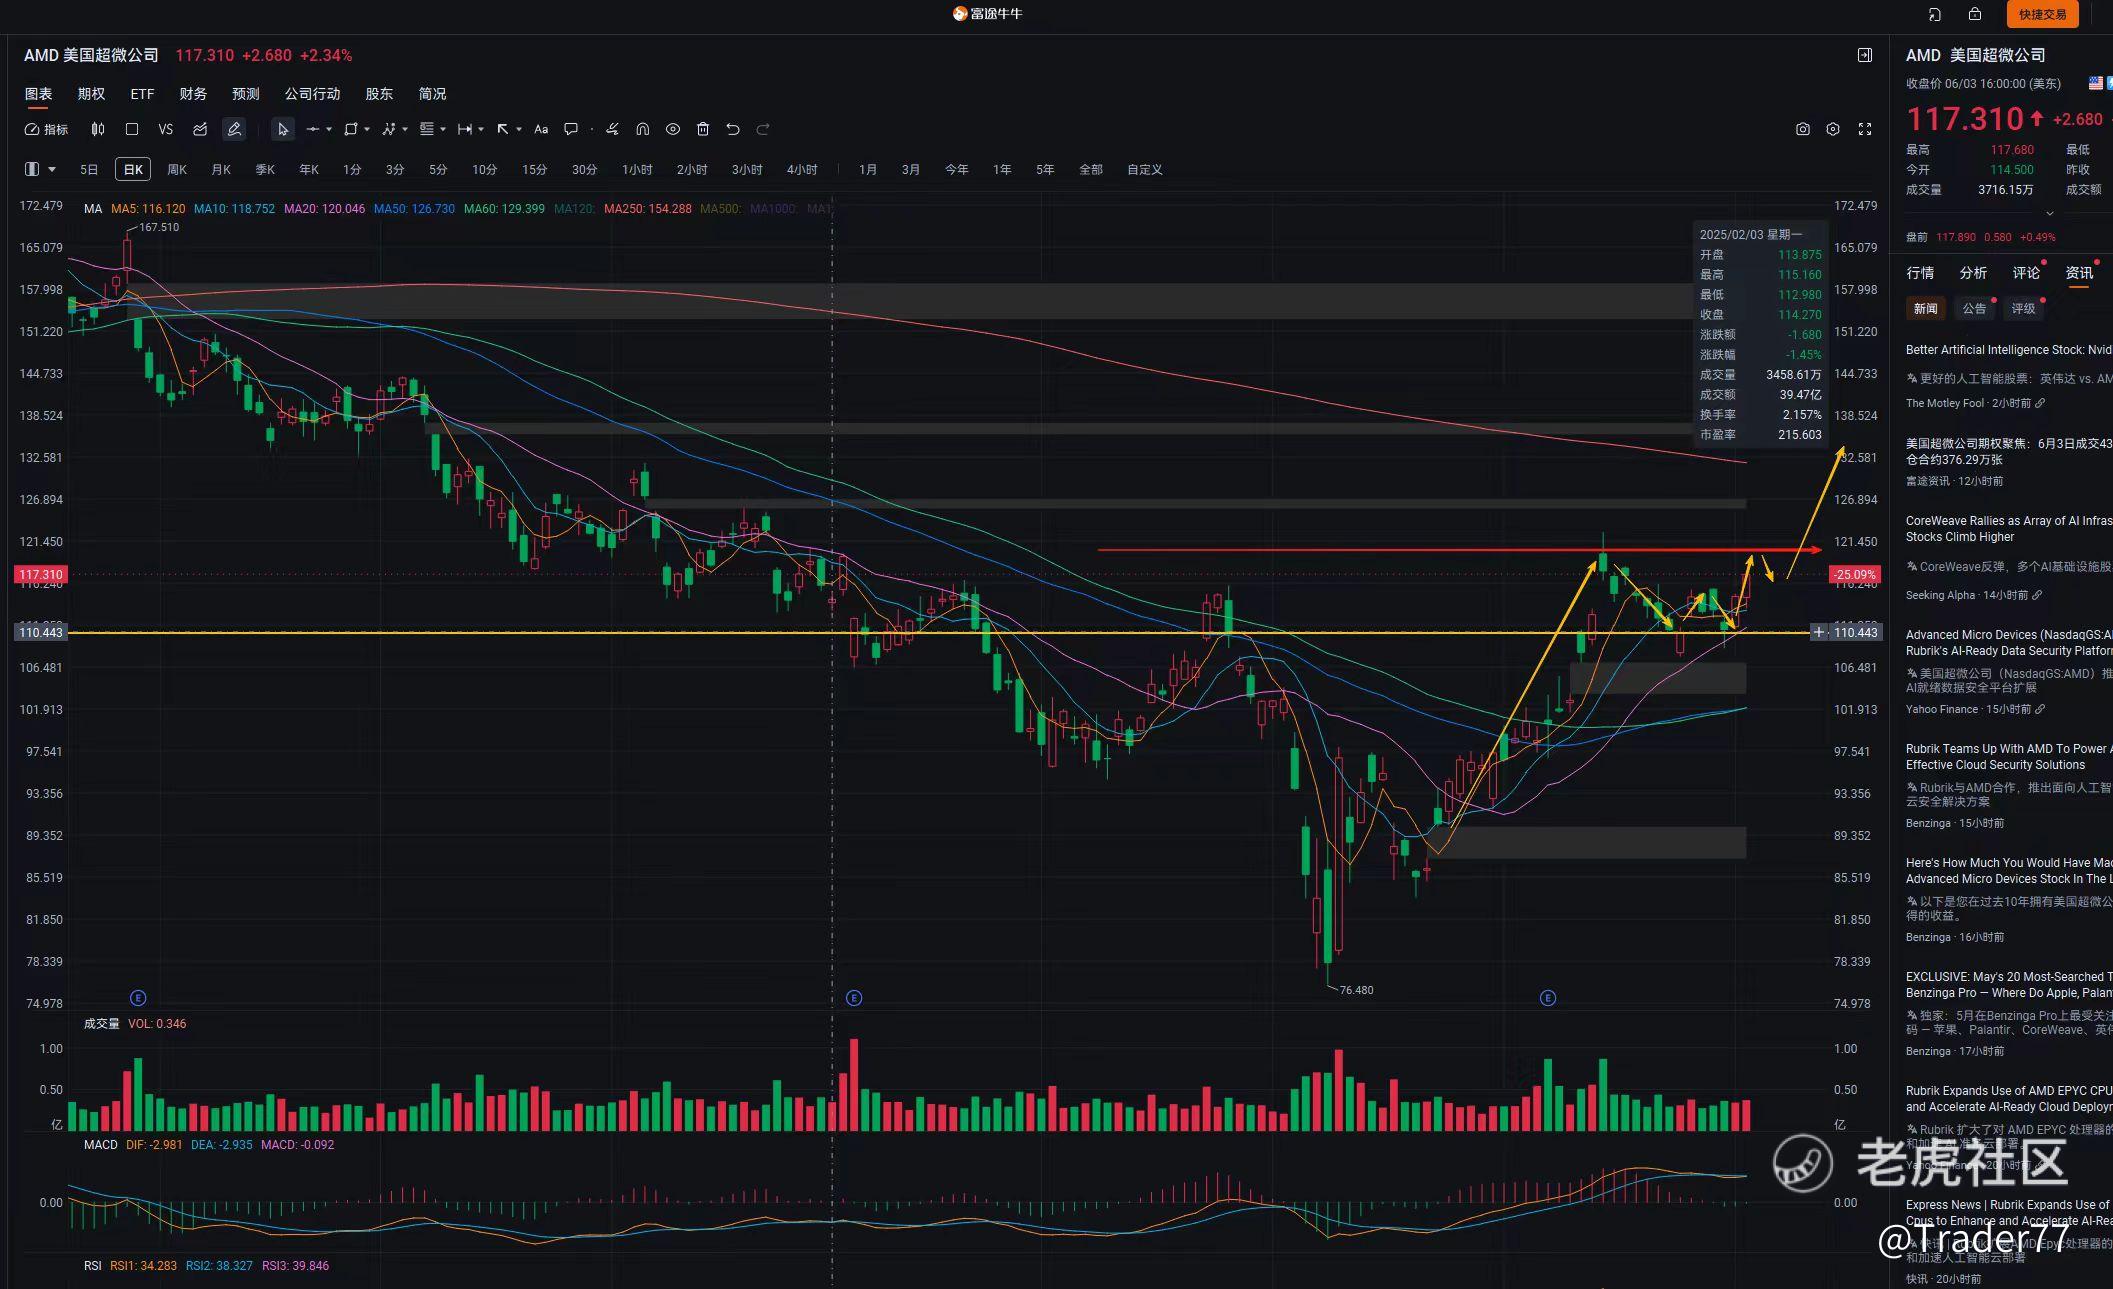Click the rotate-screen icon in title bar
This screenshot has width=2113, height=1289.
tap(1935, 14)
